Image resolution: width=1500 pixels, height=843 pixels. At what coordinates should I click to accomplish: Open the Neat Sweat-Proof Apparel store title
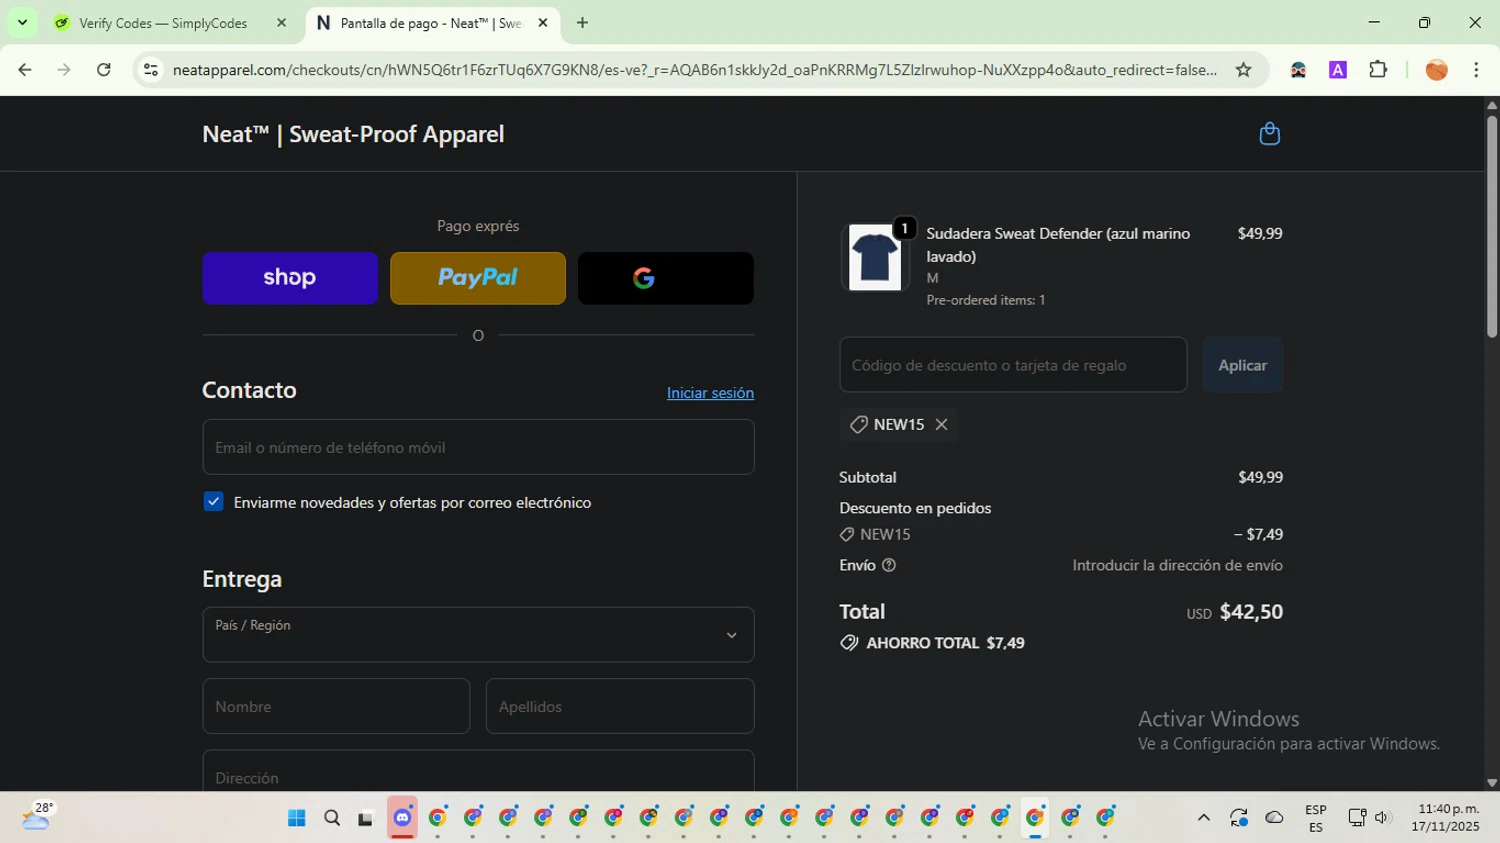tap(353, 134)
